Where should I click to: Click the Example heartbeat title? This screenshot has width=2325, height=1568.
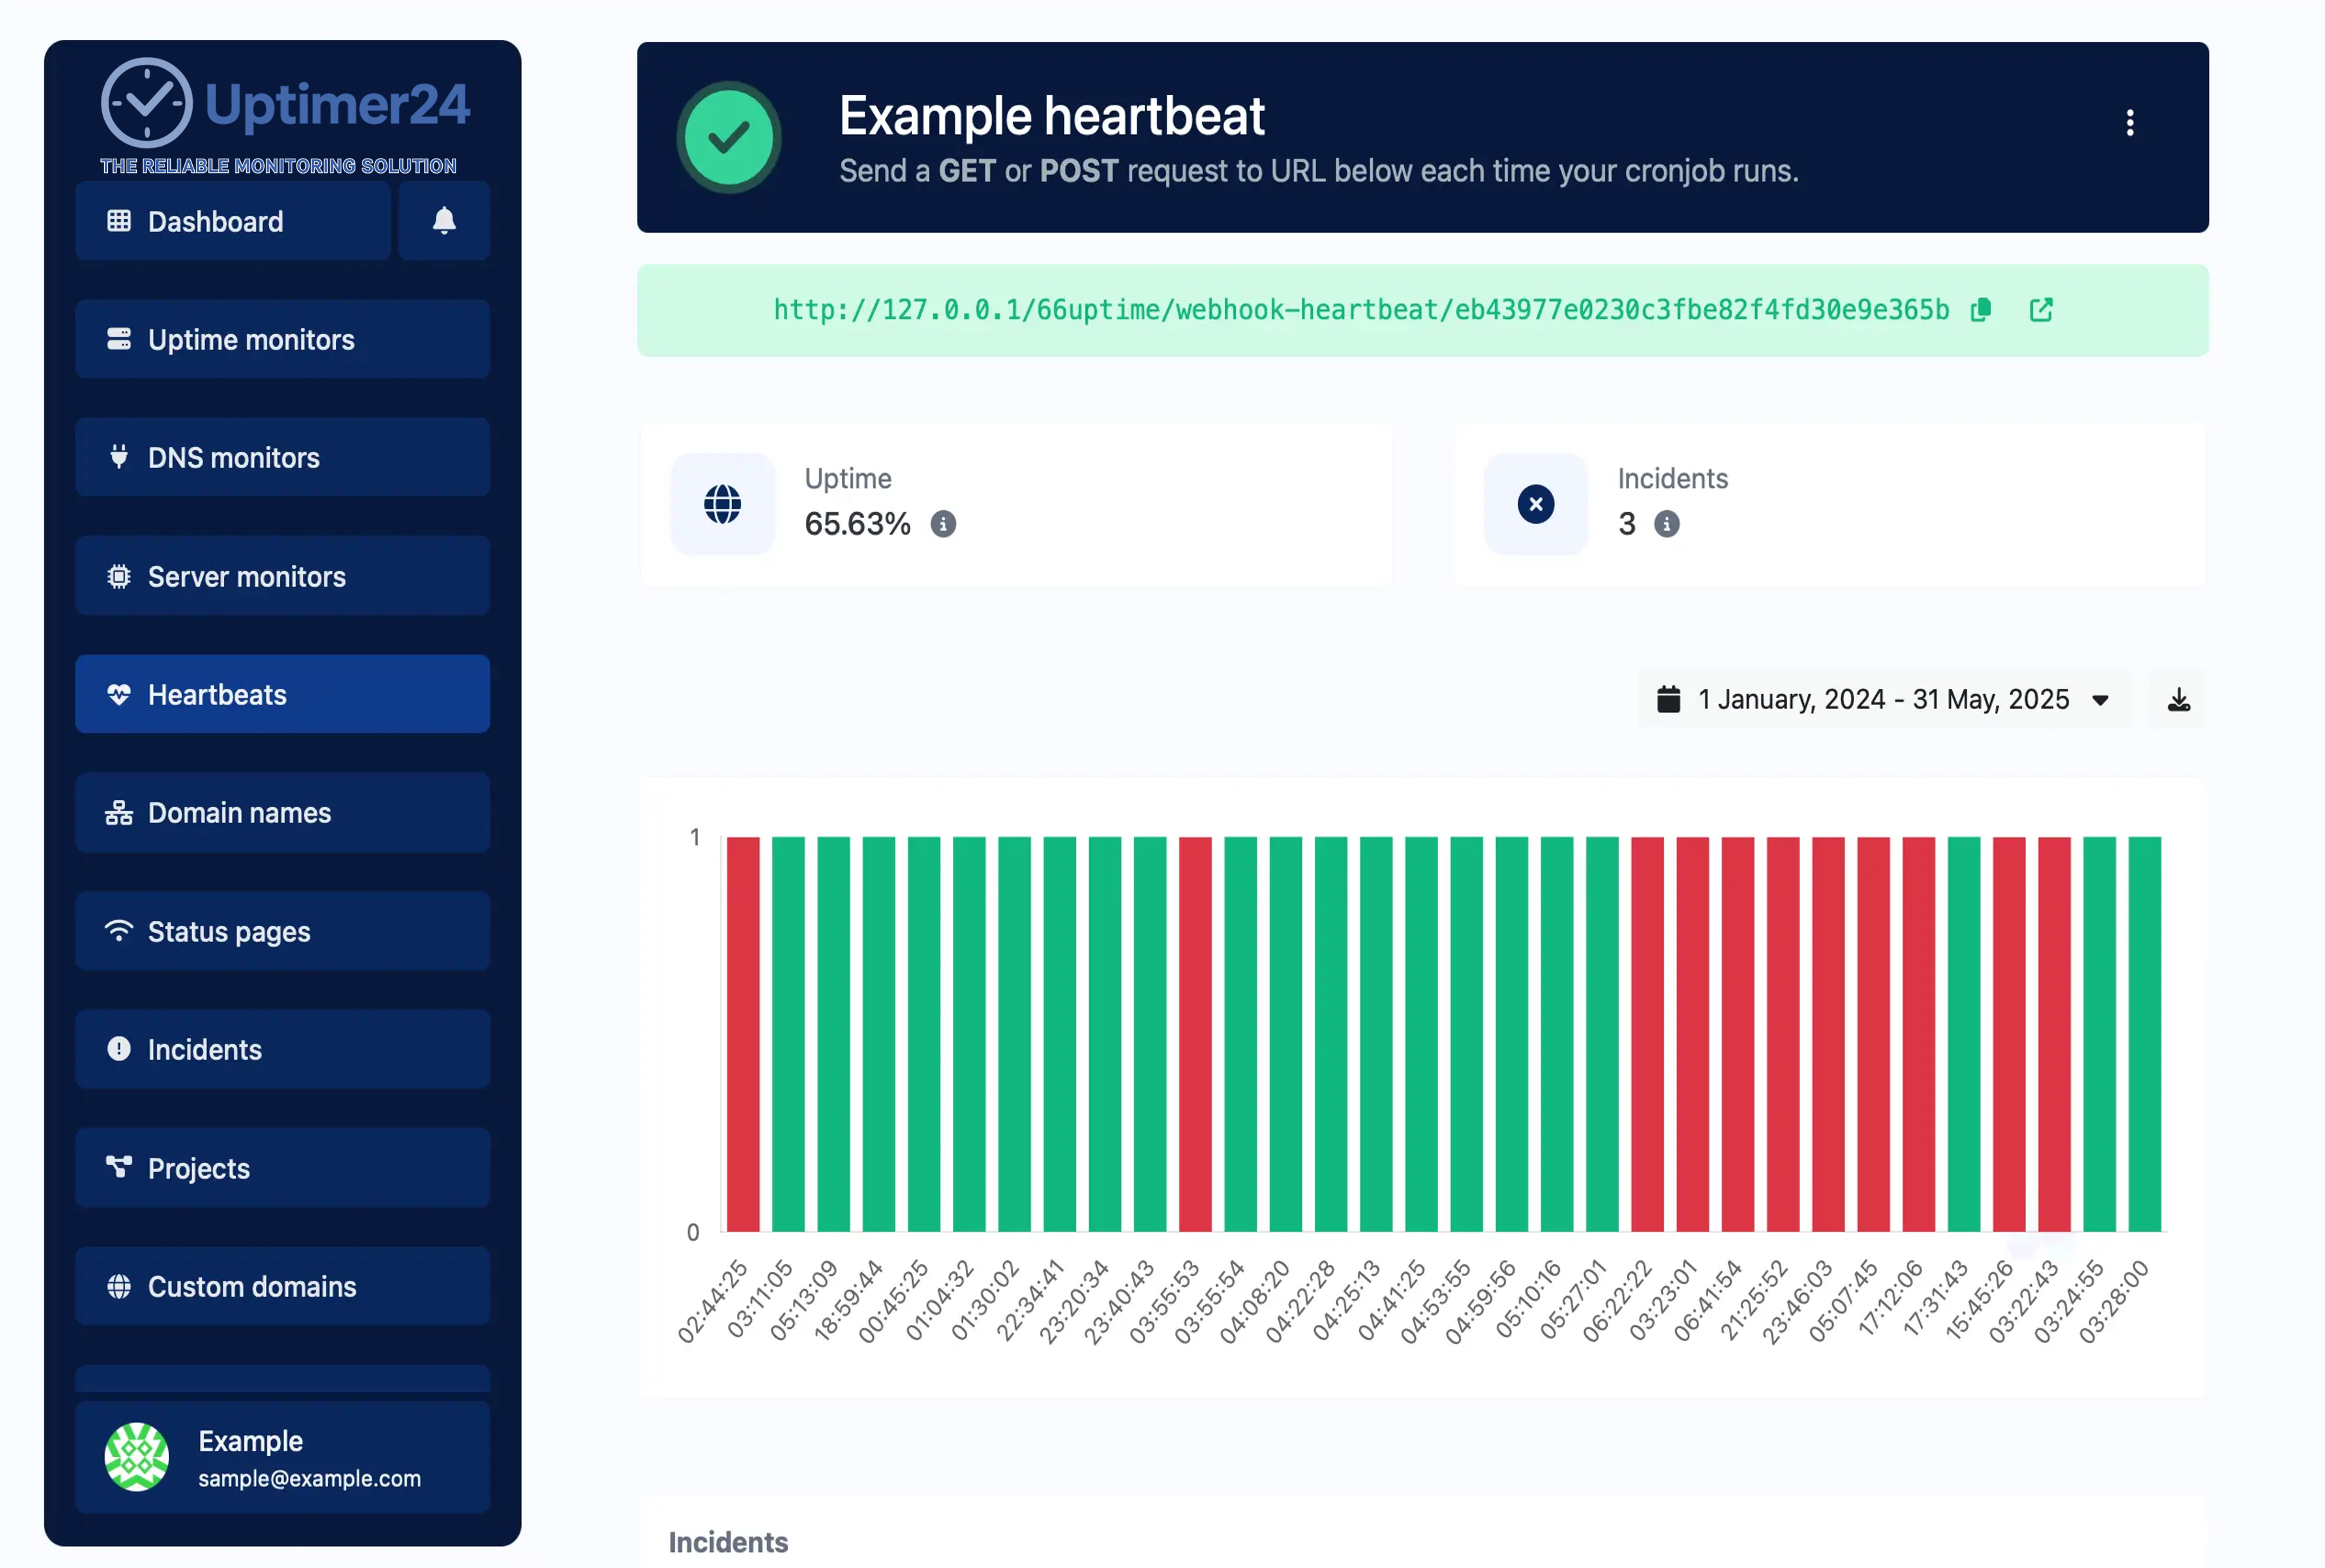point(1051,116)
